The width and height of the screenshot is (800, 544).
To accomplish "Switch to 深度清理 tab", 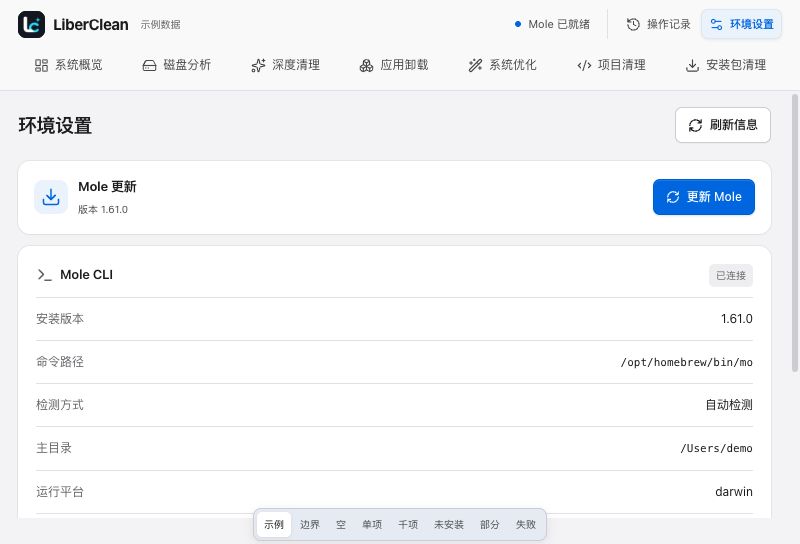I will 286,65.
